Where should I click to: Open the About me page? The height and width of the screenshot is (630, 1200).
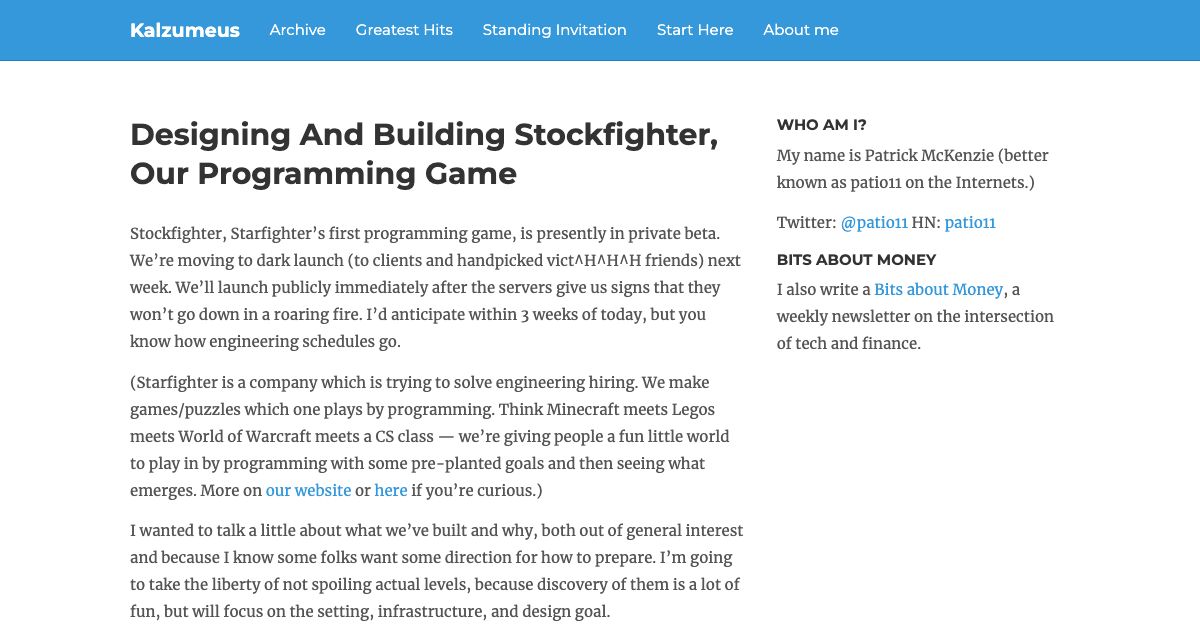tap(800, 30)
